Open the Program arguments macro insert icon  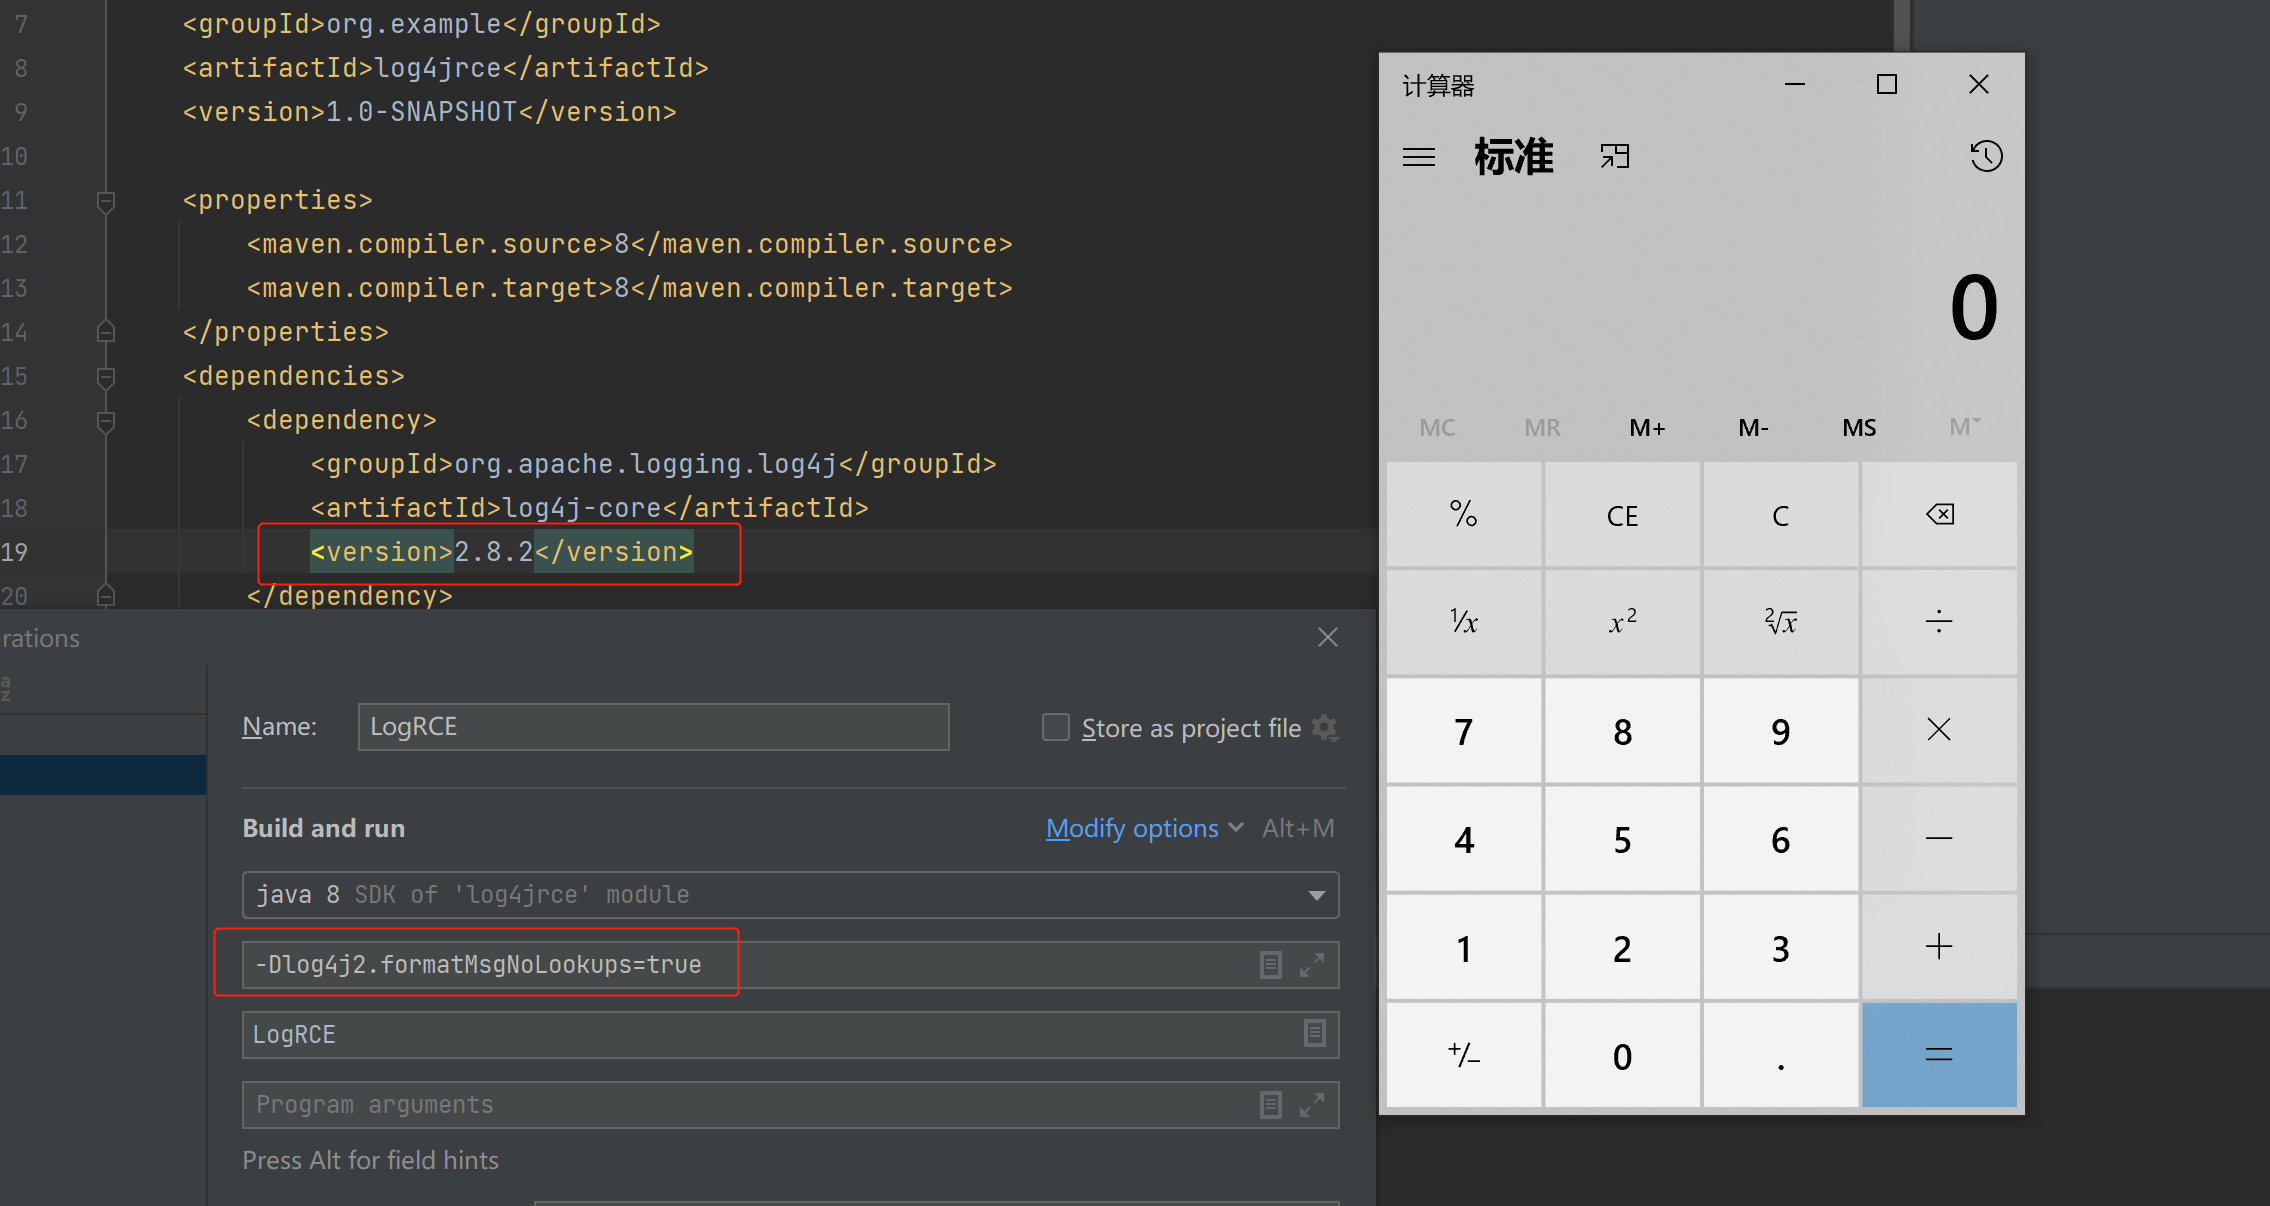pyautogui.click(x=1270, y=1105)
